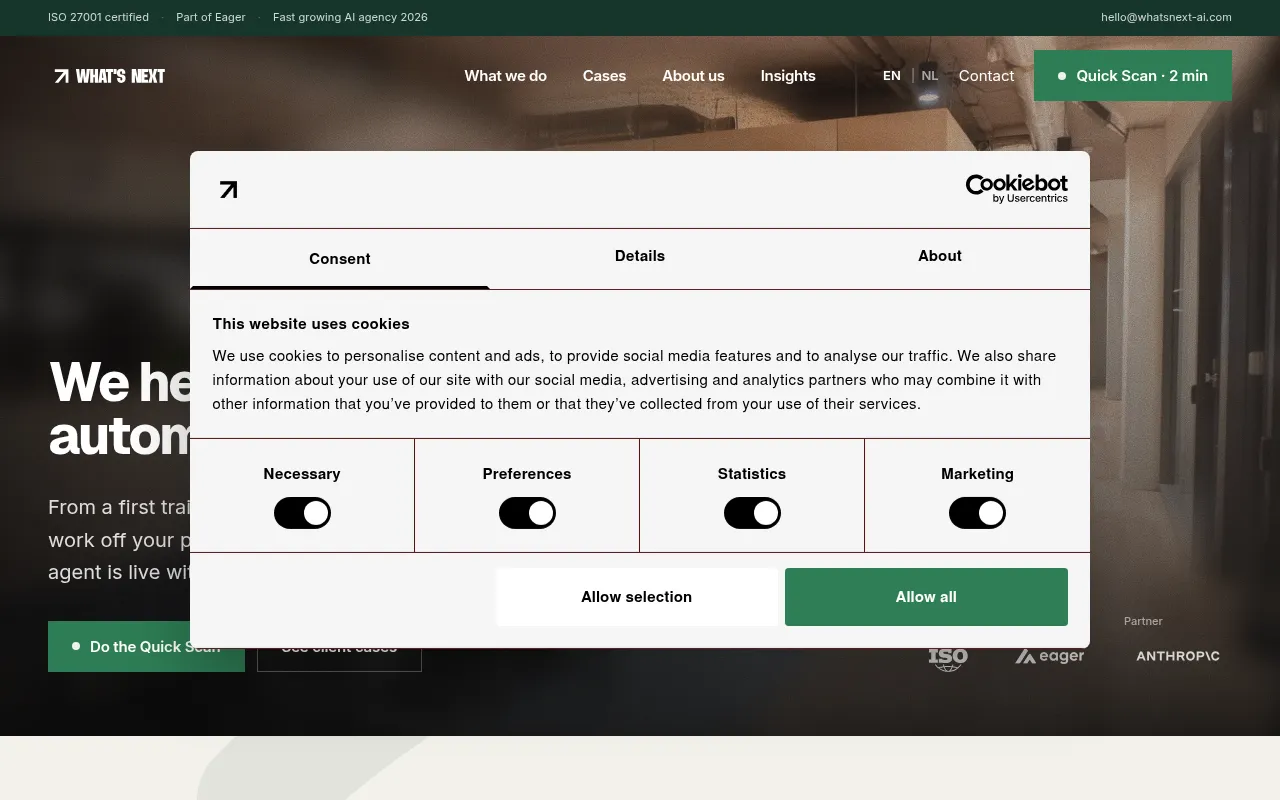Turn off the Statistics cookies switch
The width and height of the screenshot is (1280, 800).
coord(752,513)
